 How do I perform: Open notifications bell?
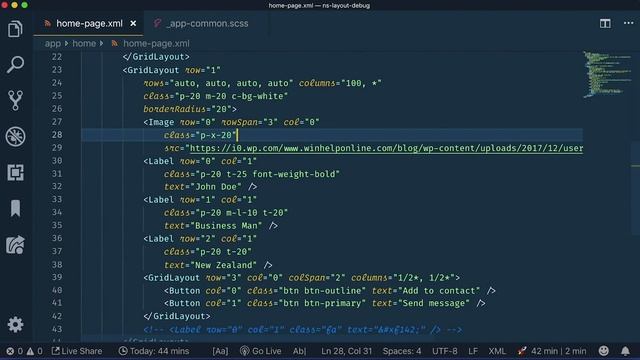click(625, 351)
